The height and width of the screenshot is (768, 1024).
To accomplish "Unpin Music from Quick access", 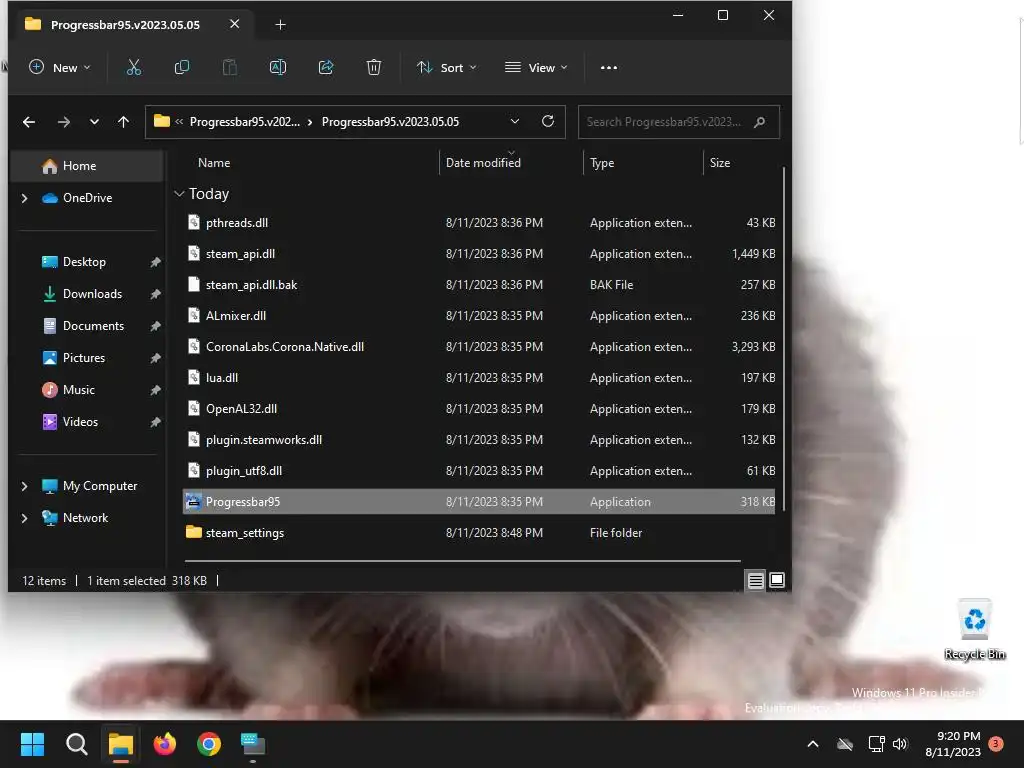I will [155, 391].
